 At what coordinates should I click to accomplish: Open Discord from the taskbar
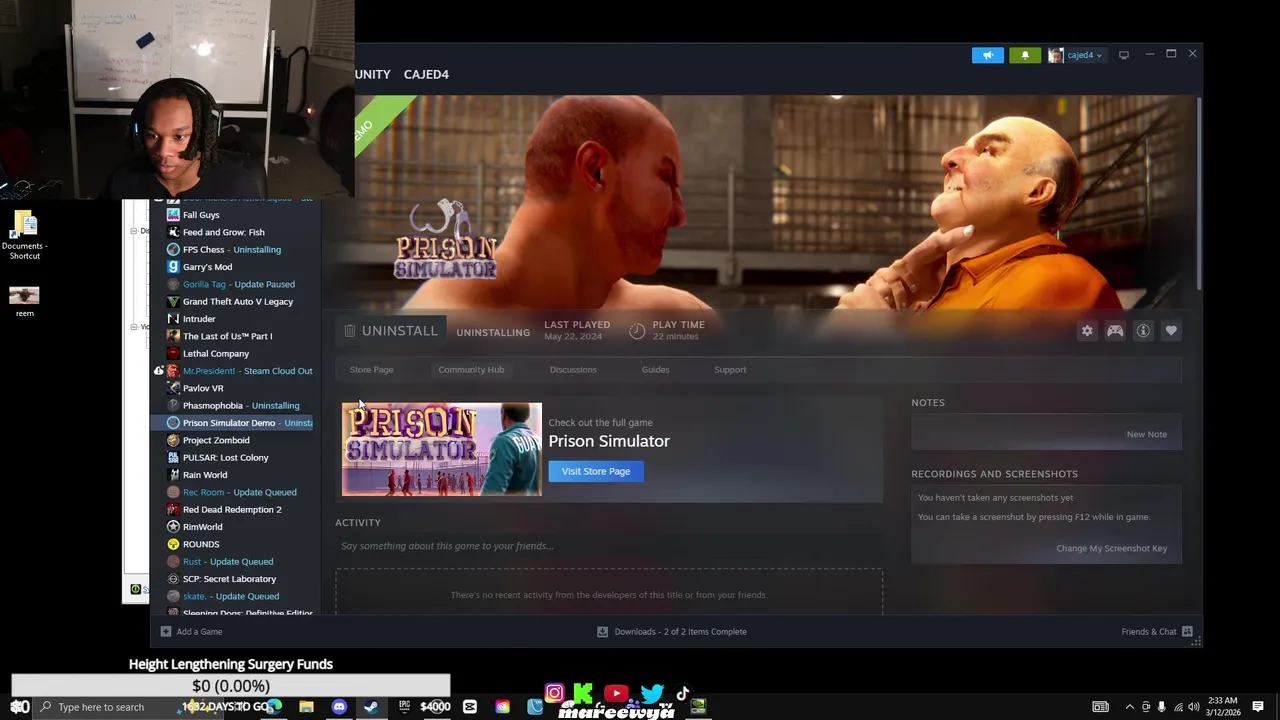338,707
